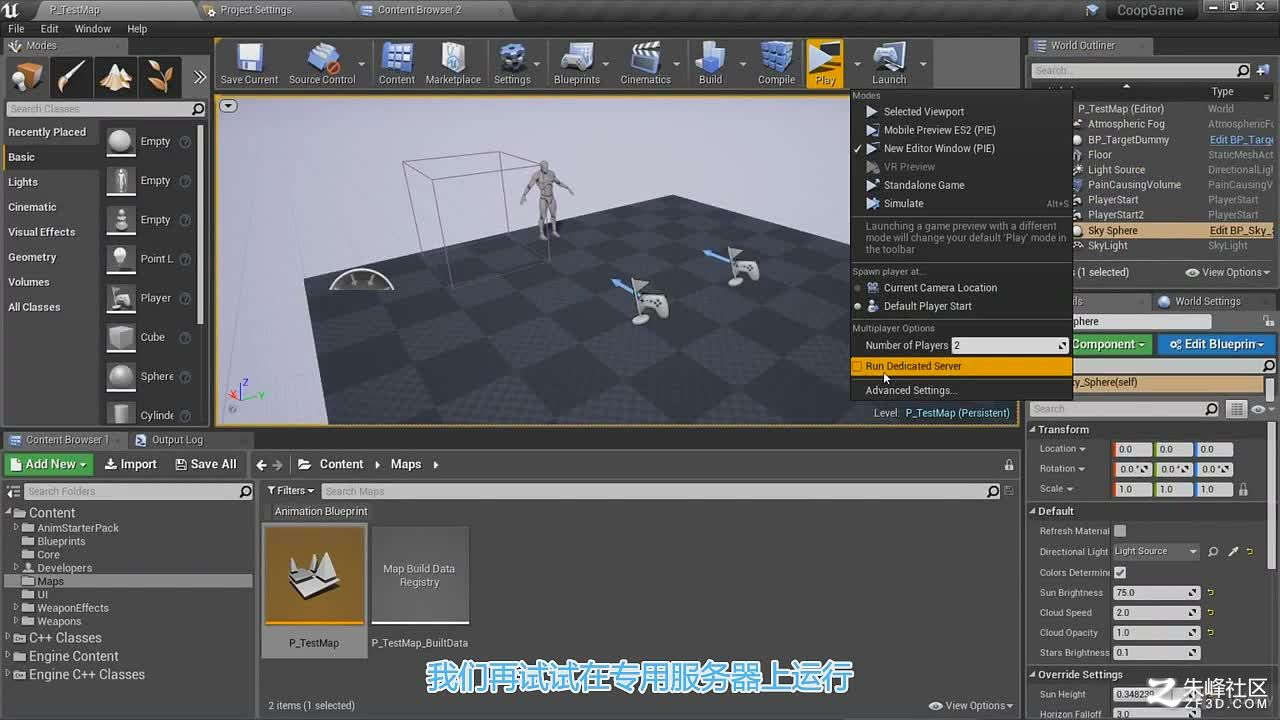
Task: Select the Paint mode brush icon
Action: (x=72, y=77)
